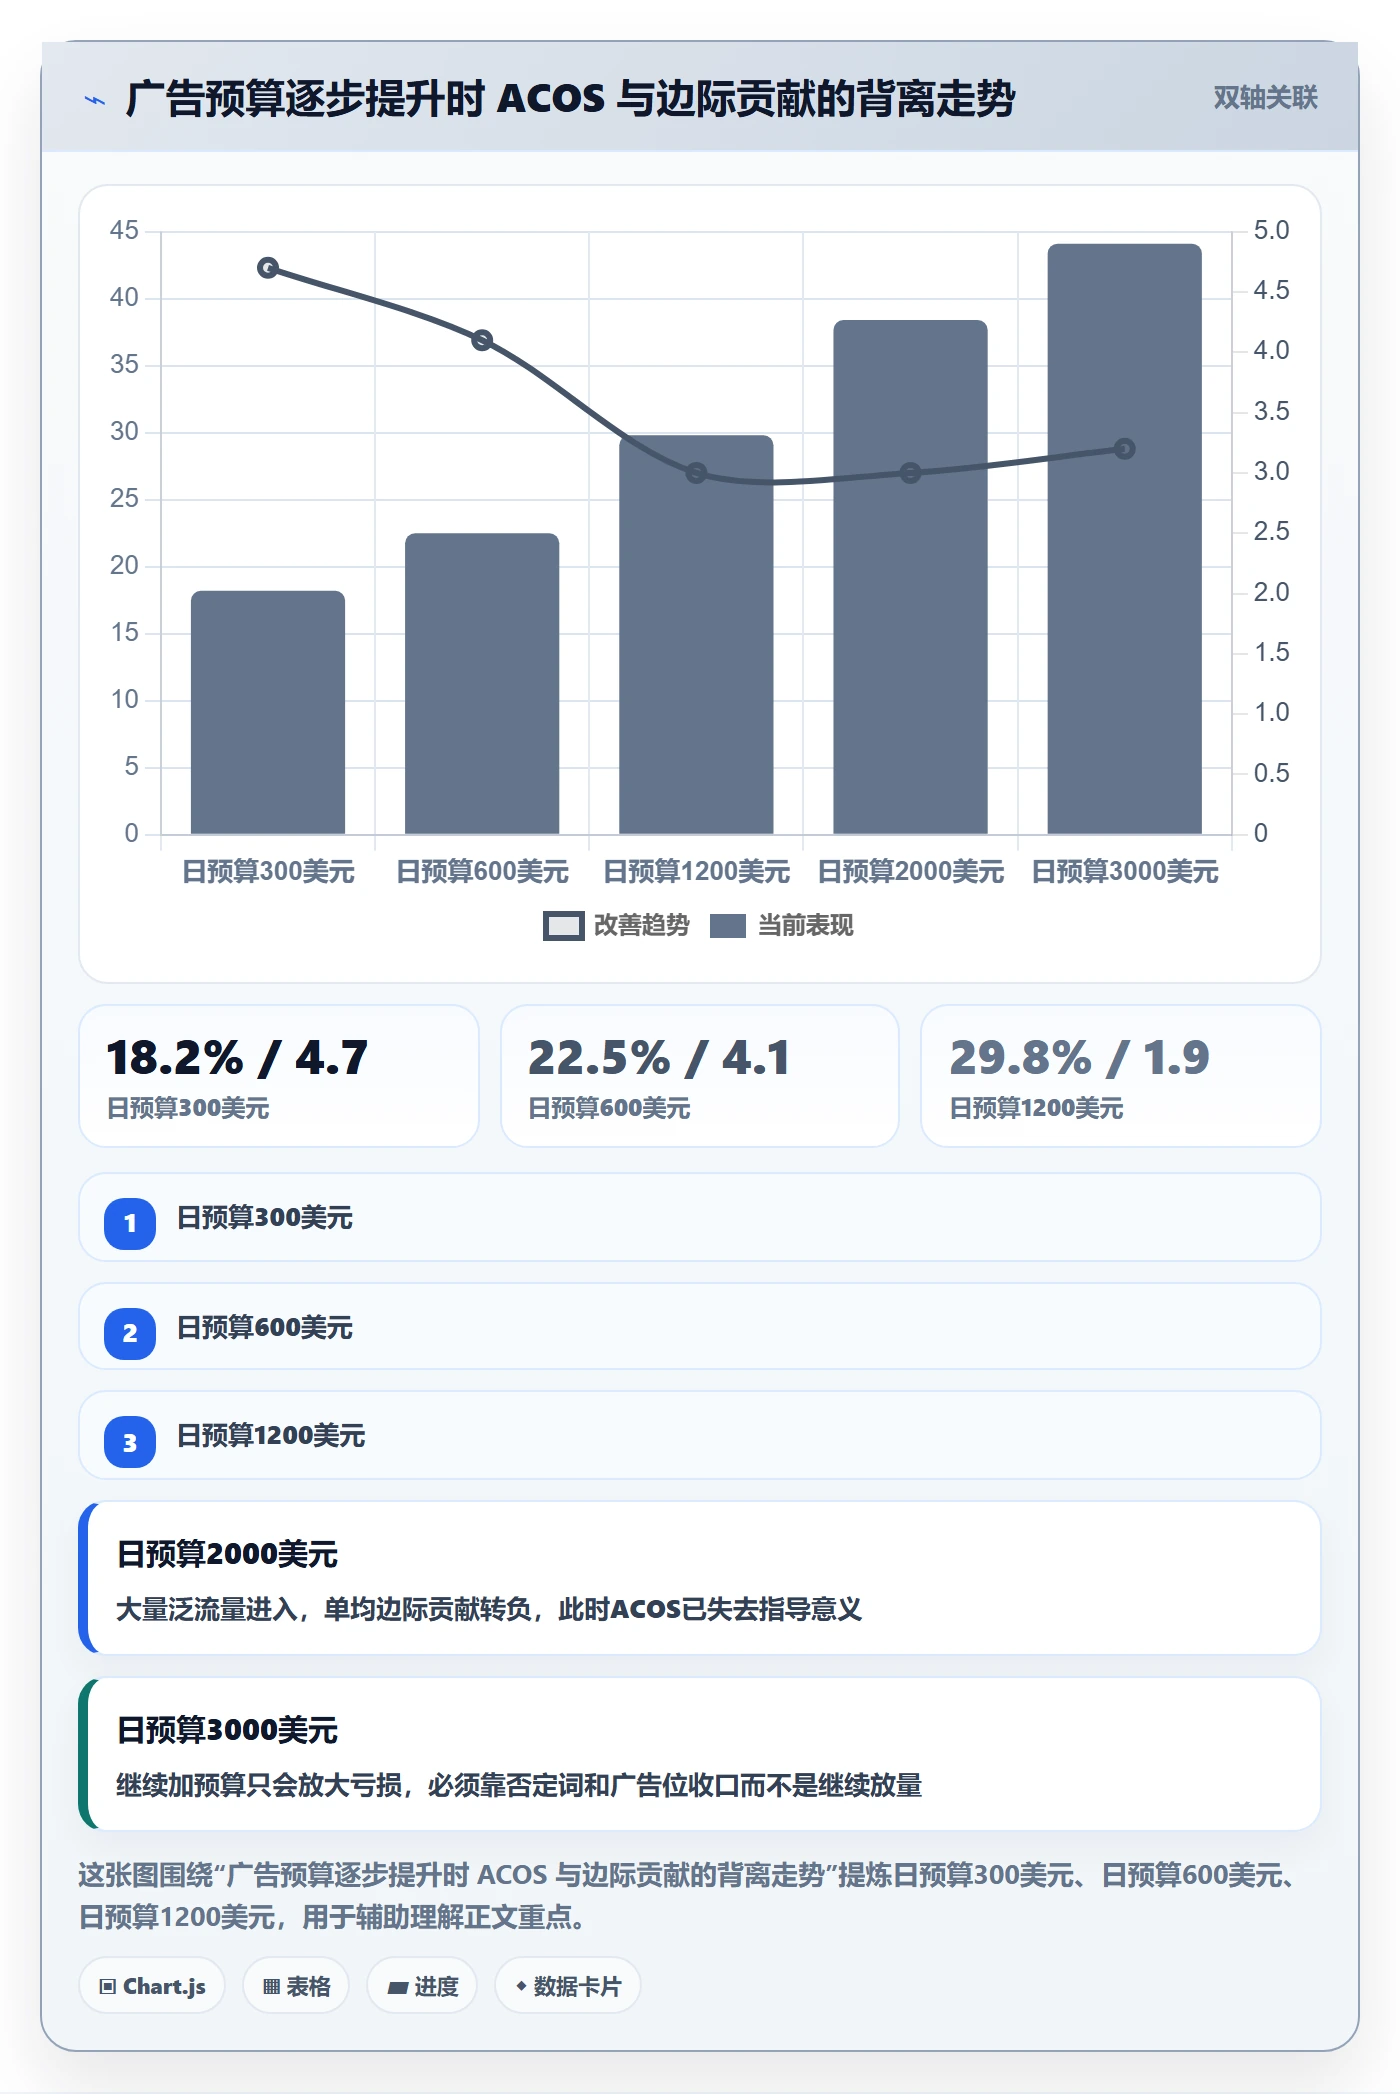Click the summary paragraph starting 这张图围绕
The image size is (1400, 2094).
tap(690, 1896)
